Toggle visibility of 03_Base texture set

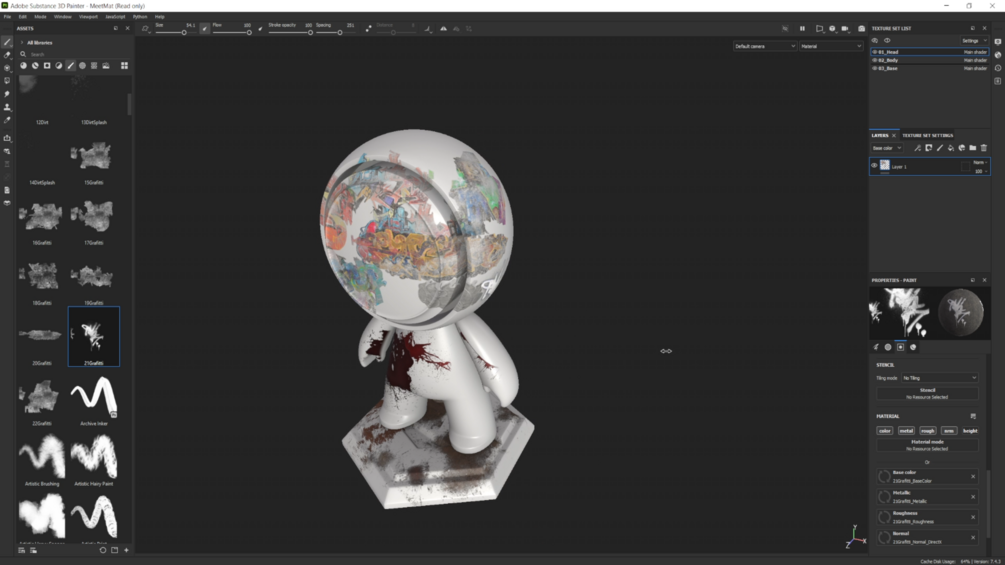pyautogui.click(x=875, y=69)
